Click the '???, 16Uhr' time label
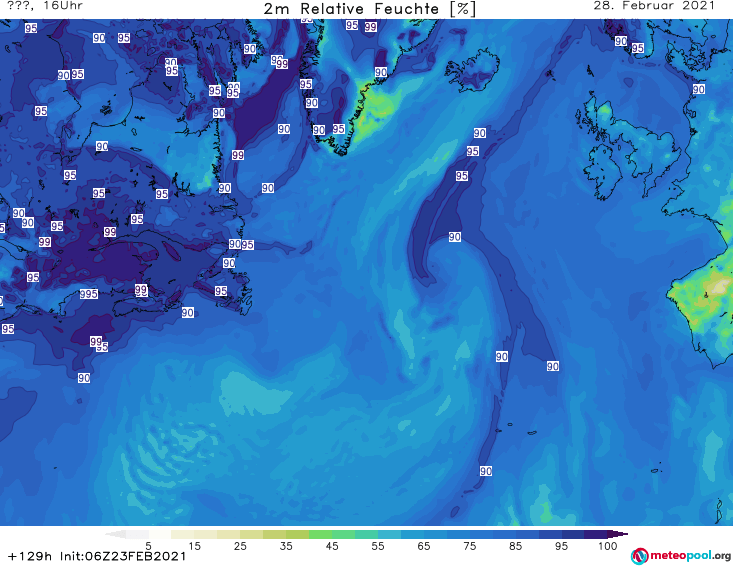This screenshot has width=733, height=566. click(45, 6)
